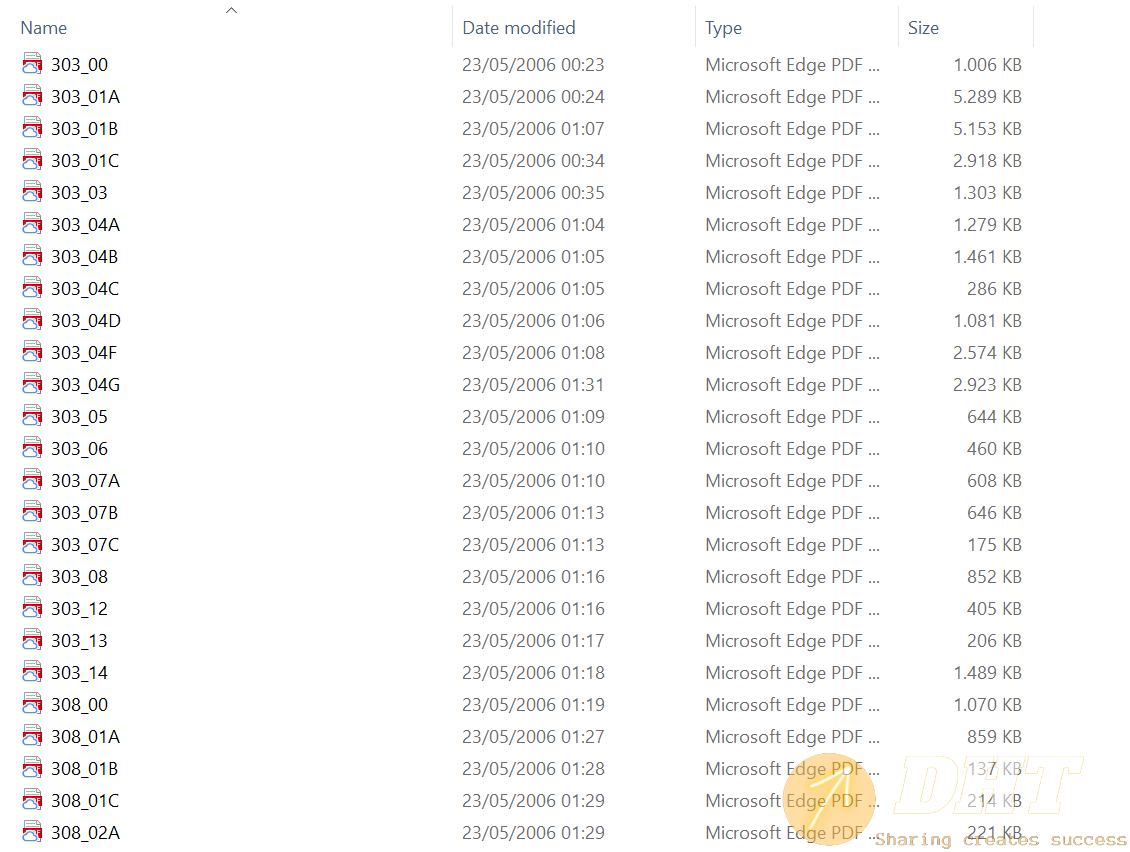The image size is (1130, 852).
Task: Click the PDF icon for 303_01A
Action: [x=32, y=95]
